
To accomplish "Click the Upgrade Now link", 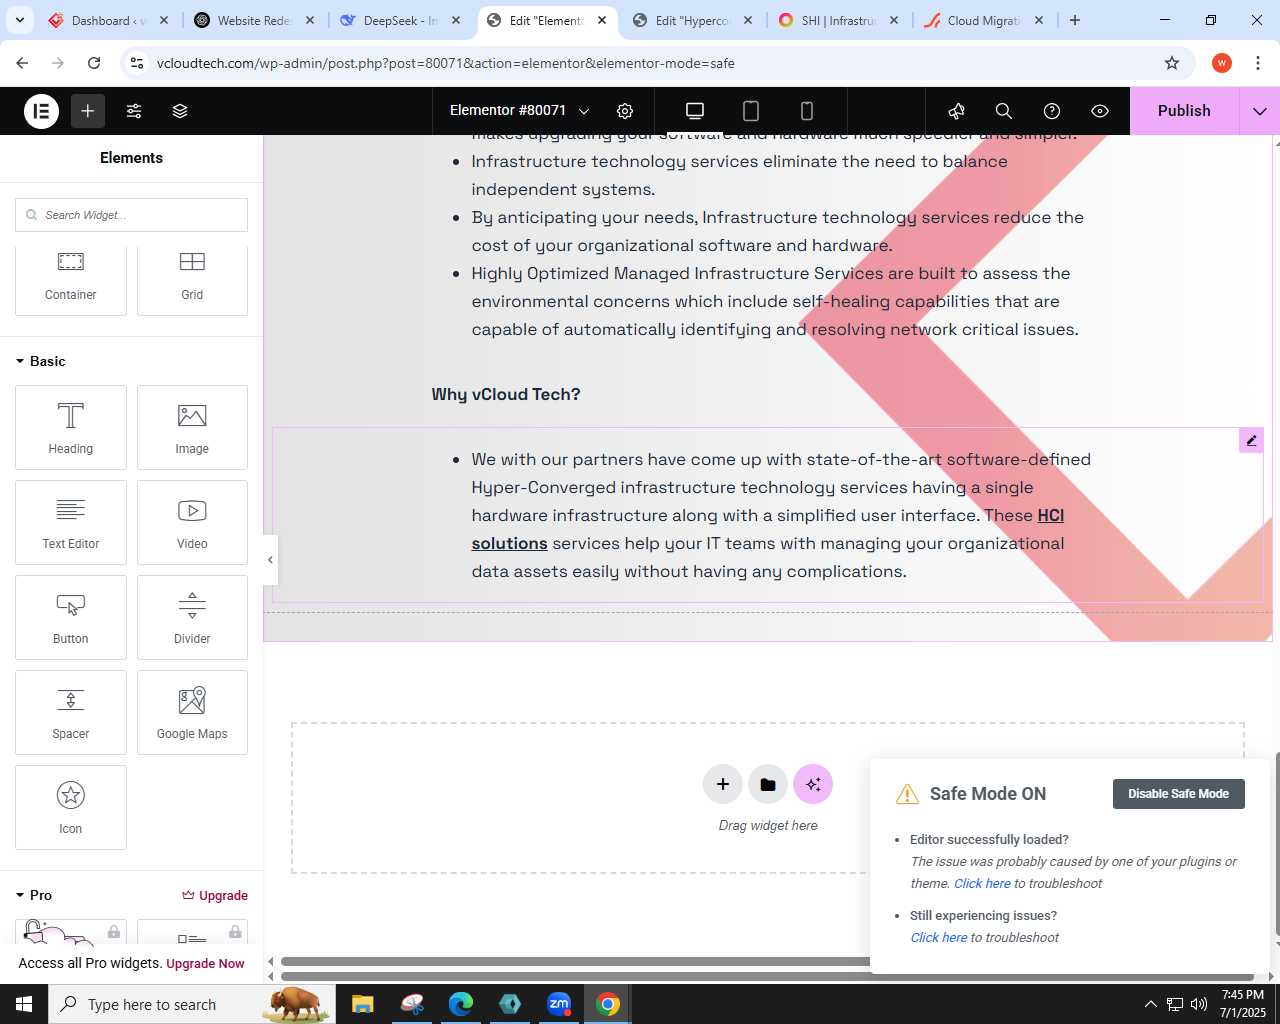I will 205,963.
